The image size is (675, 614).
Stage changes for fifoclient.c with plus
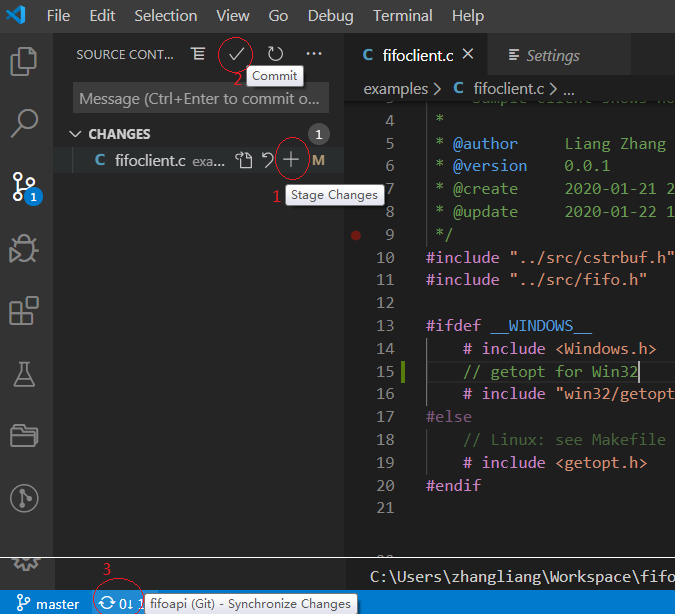coord(291,160)
